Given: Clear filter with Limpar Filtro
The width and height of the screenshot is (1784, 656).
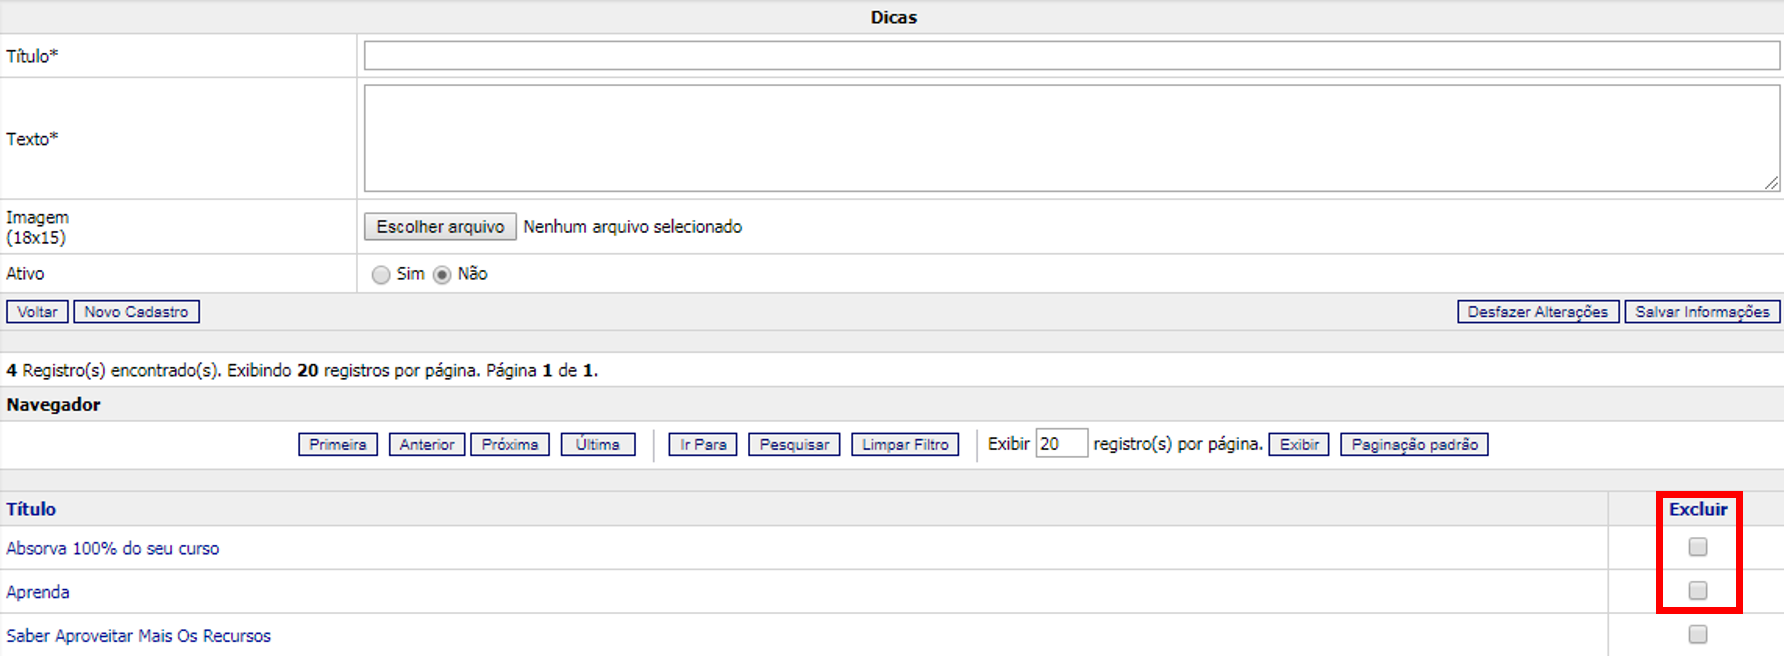Looking at the screenshot, I should coord(905,444).
